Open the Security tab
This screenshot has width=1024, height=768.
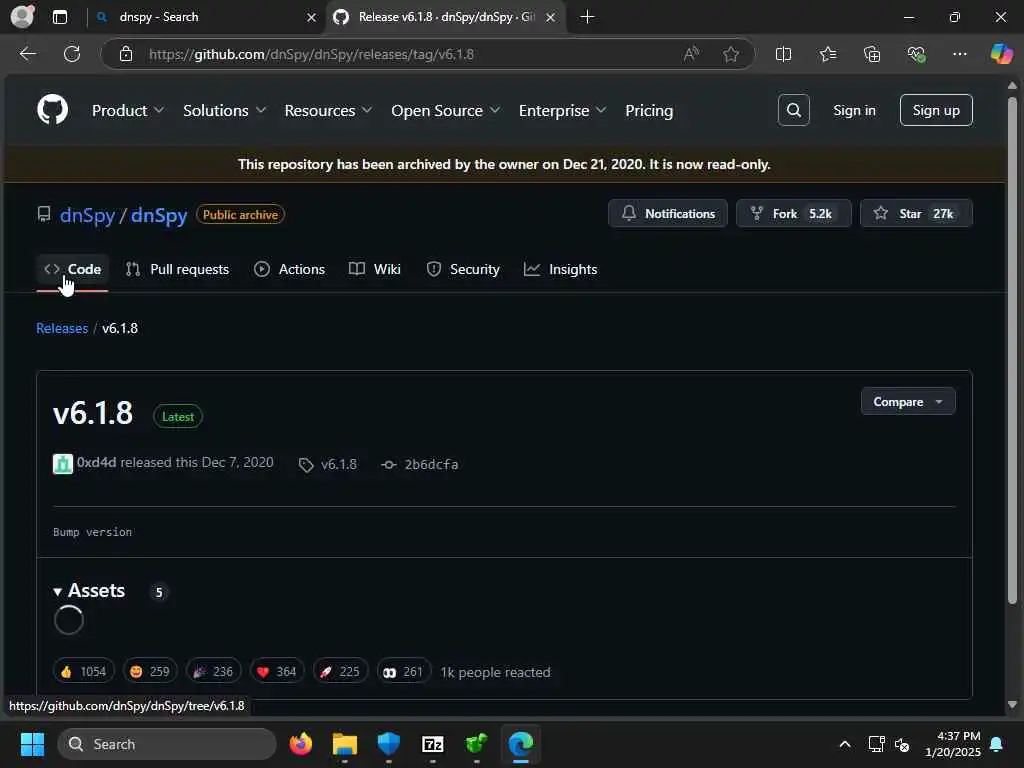(x=462, y=269)
